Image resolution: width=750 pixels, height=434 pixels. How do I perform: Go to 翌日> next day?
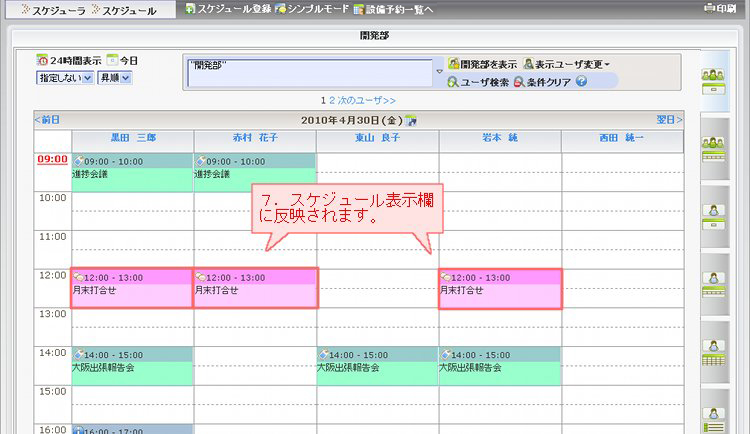(x=669, y=120)
